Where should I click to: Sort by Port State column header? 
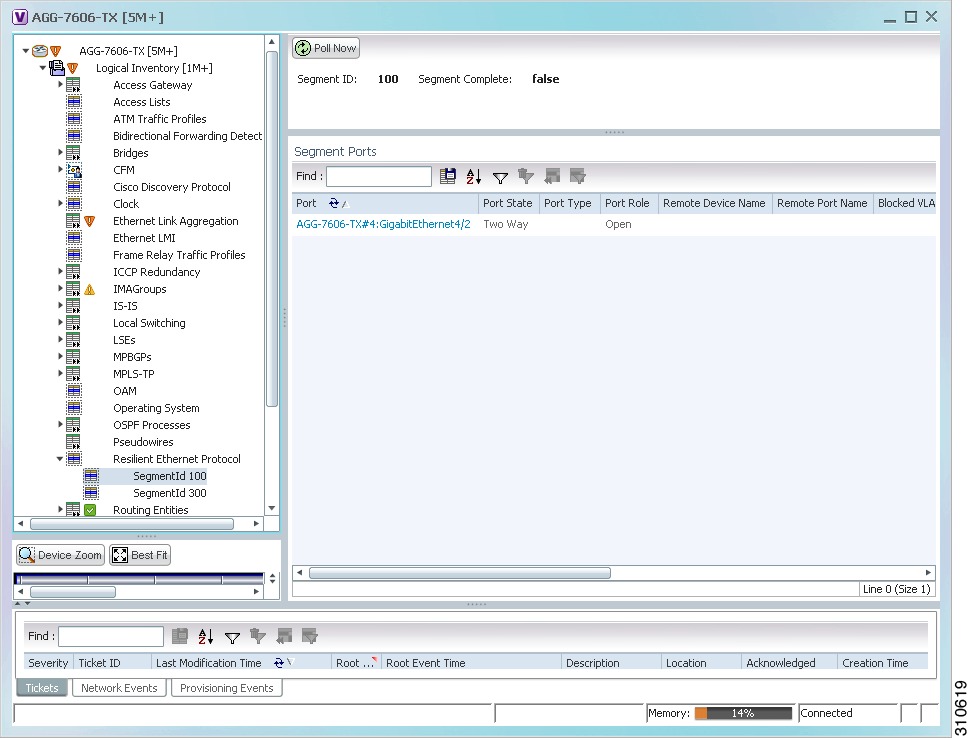click(508, 203)
